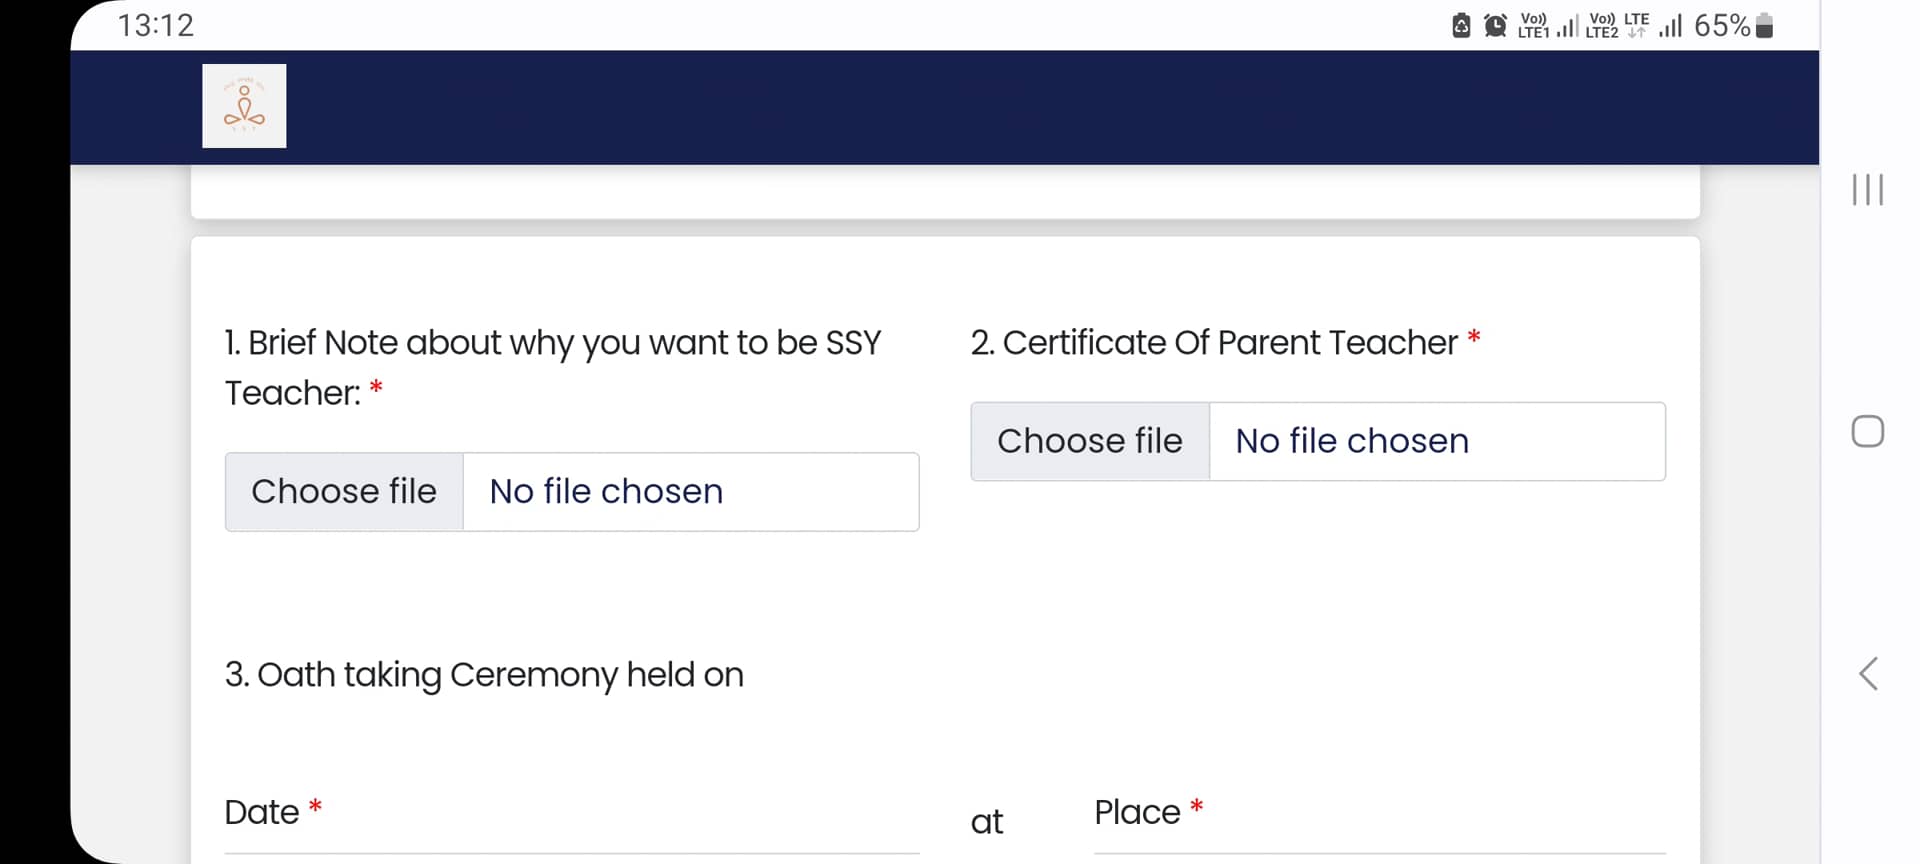Click the Oath Ceremony Place field
1920x864 pixels.
coord(1379,838)
